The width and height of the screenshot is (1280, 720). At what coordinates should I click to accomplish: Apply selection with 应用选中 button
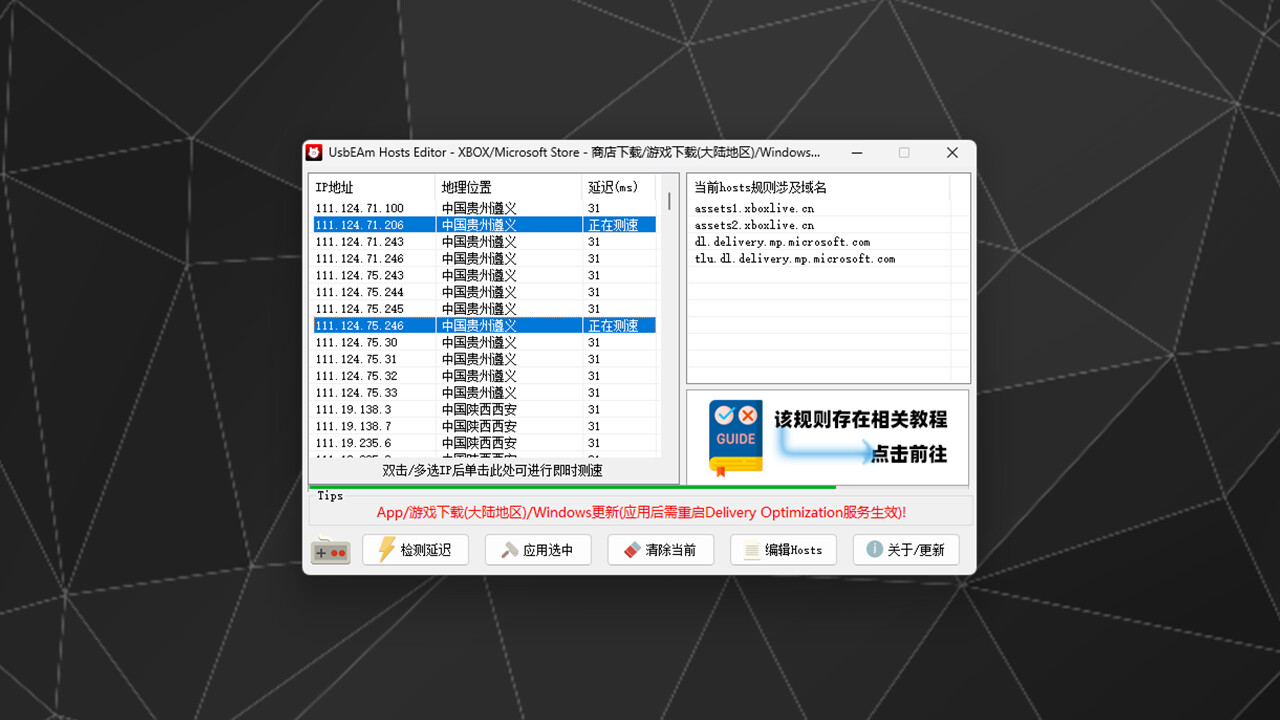[x=538, y=549]
